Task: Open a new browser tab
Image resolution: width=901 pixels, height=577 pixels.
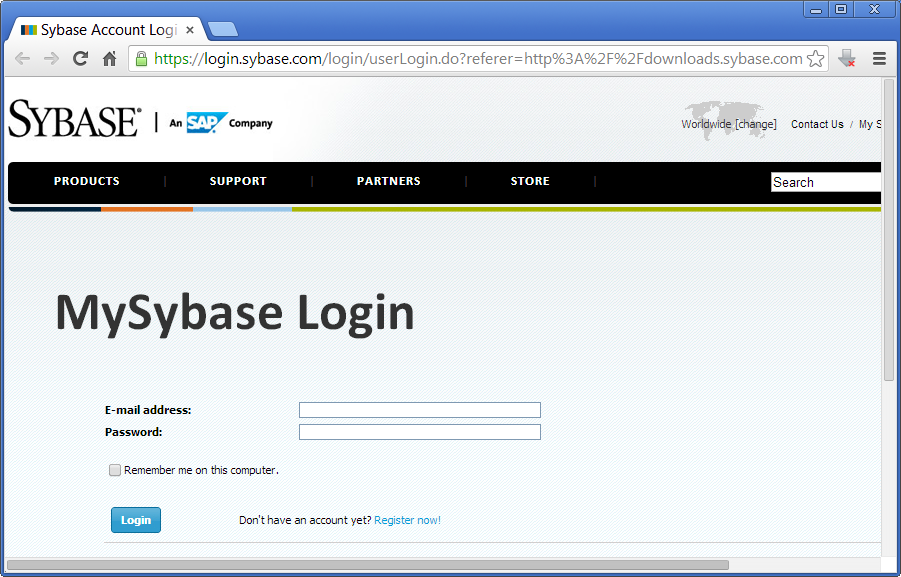Action: (222, 30)
